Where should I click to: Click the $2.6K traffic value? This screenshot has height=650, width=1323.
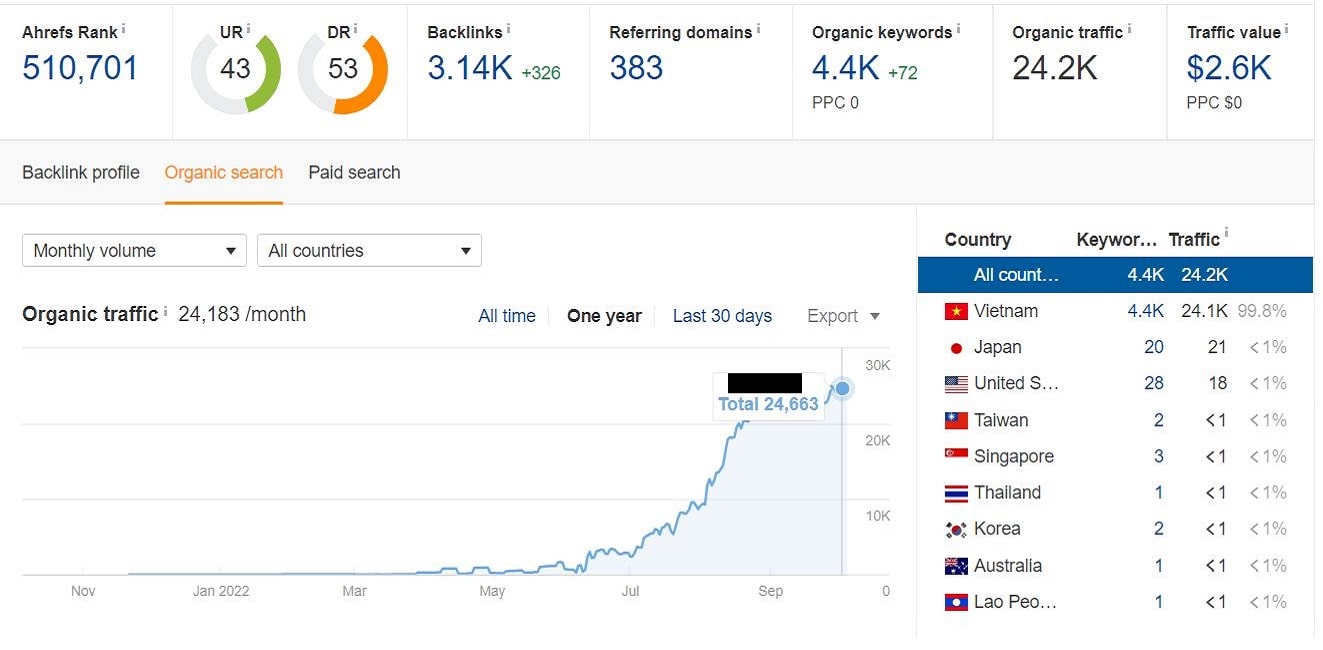click(1229, 68)
